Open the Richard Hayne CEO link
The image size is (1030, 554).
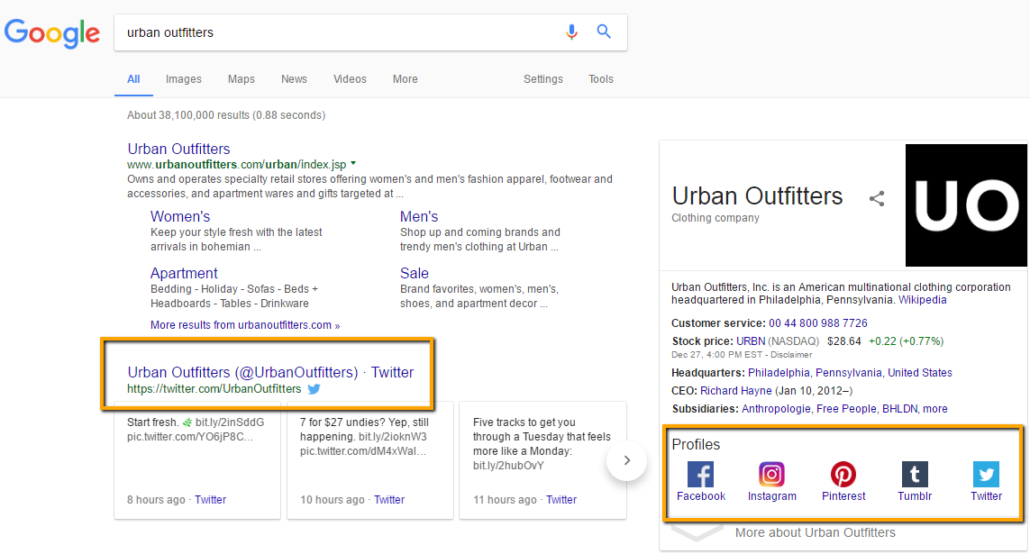[736, 390]
